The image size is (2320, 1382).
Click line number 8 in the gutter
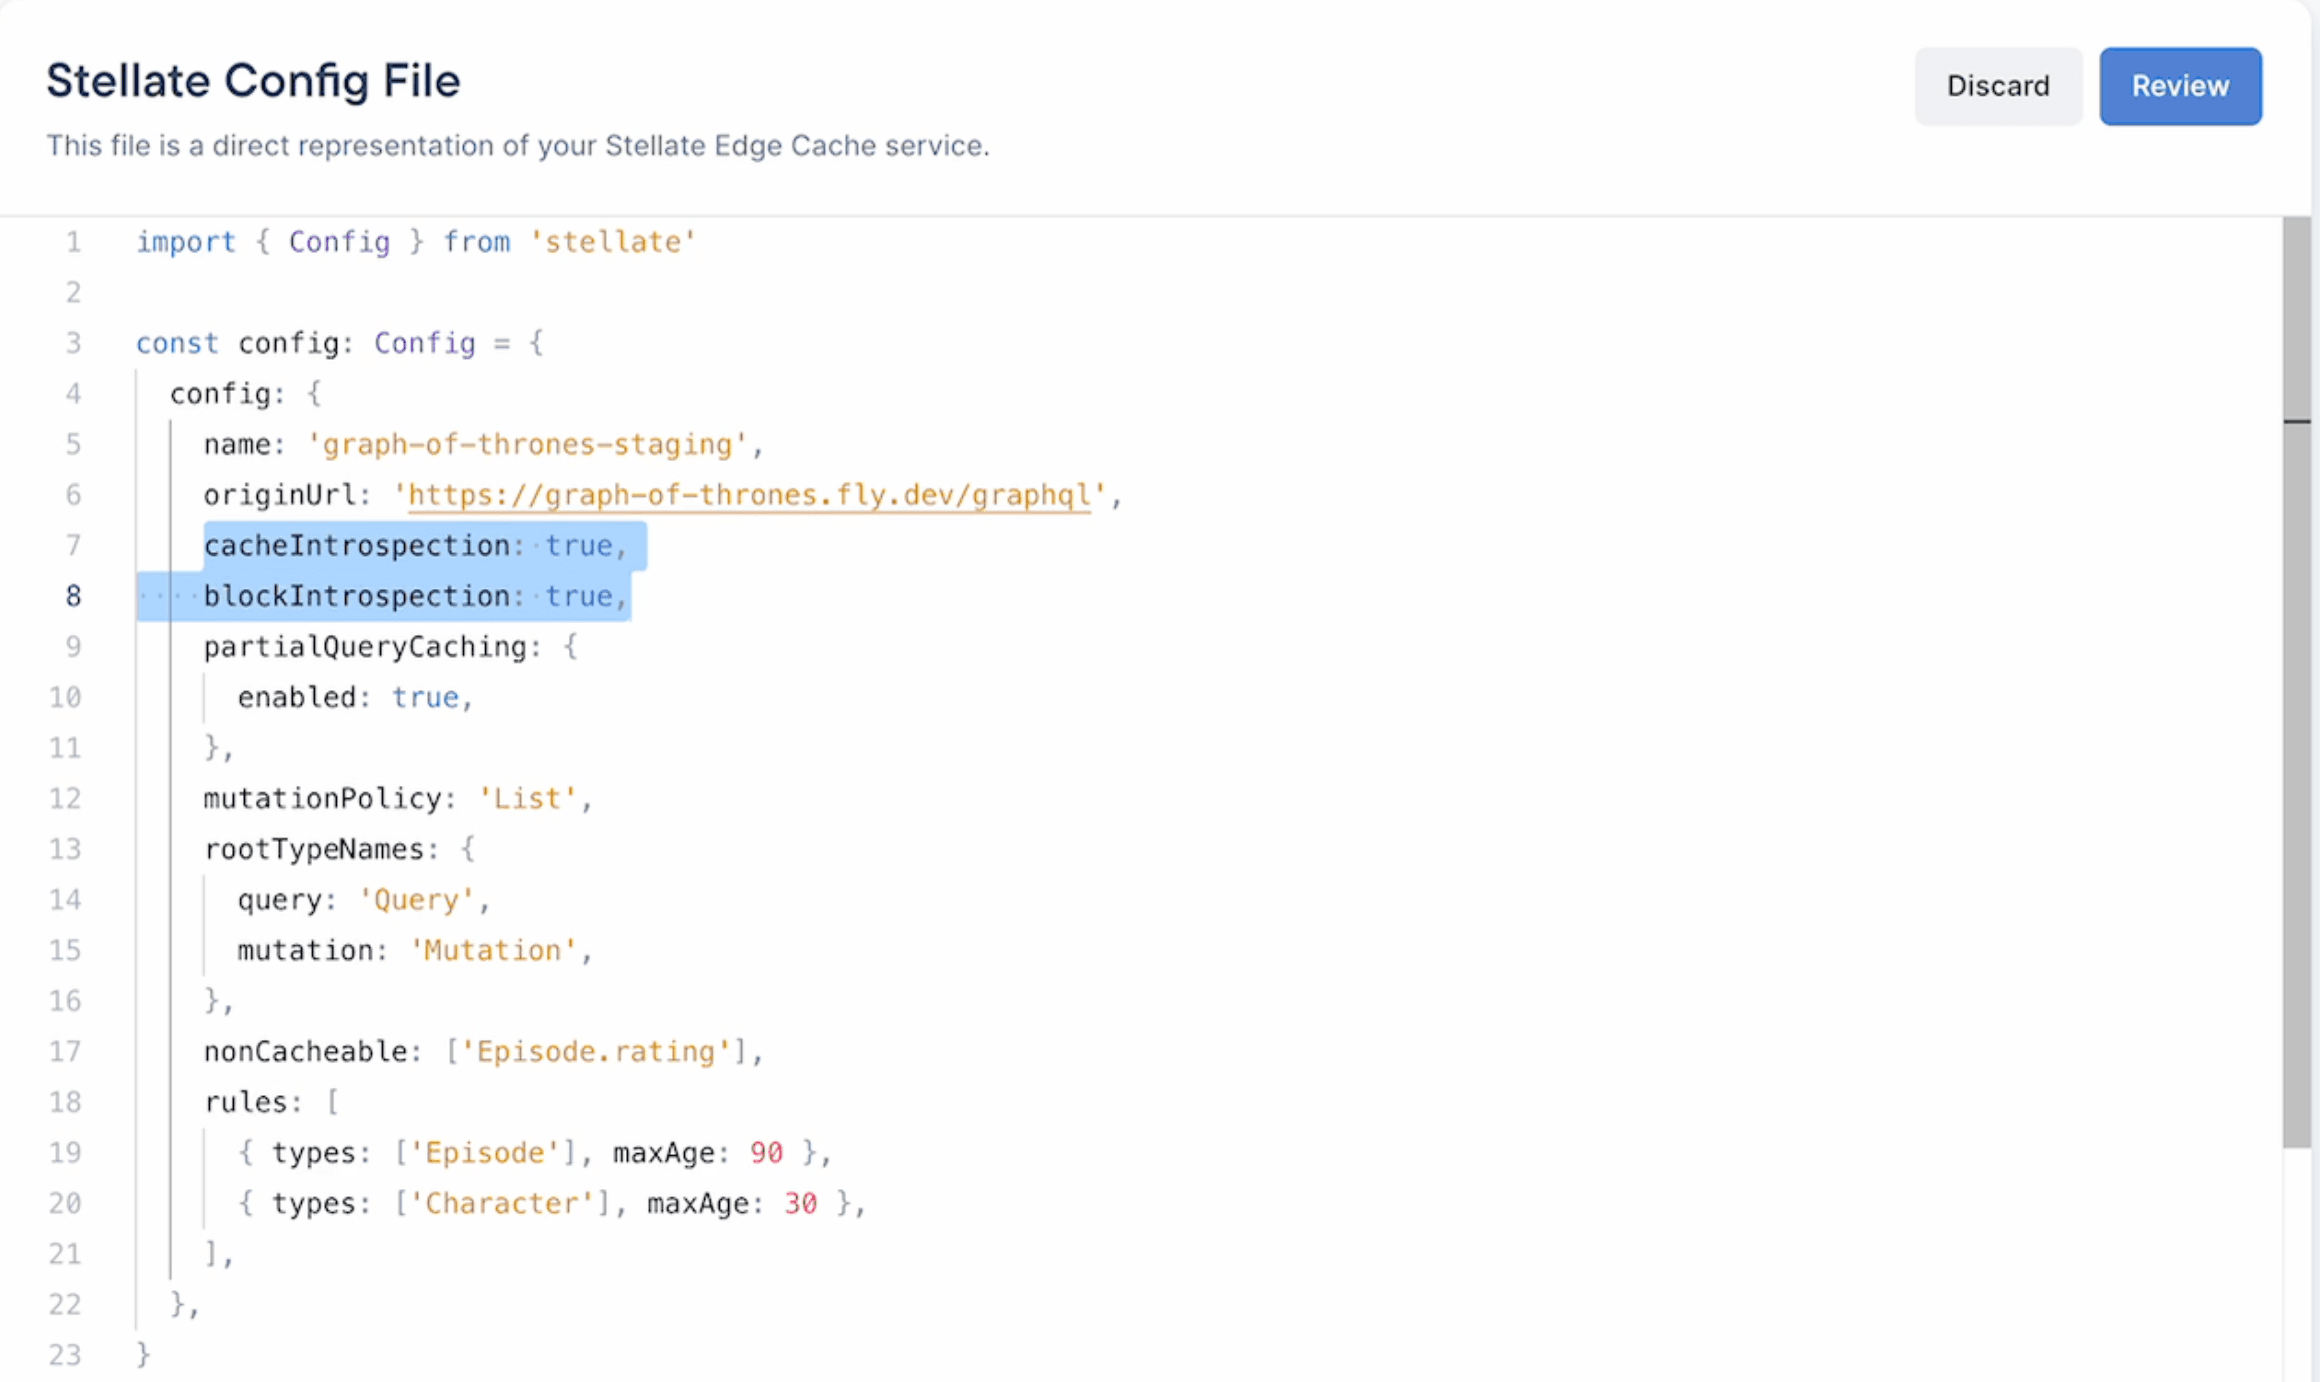(x=72, y=595)
